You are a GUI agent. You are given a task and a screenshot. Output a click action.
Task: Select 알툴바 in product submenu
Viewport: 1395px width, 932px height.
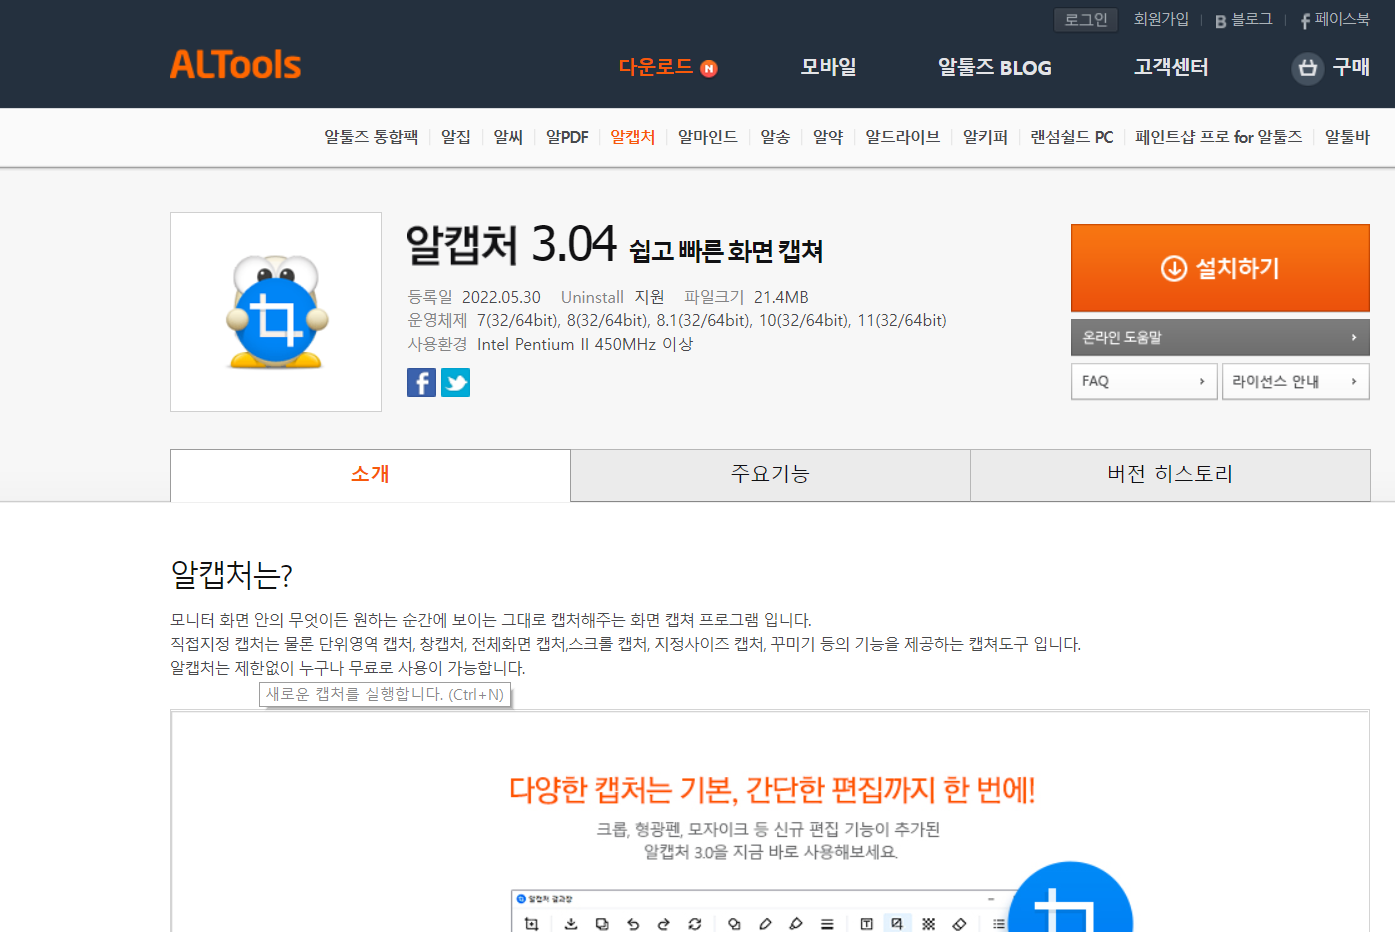tap(1347, 137)
